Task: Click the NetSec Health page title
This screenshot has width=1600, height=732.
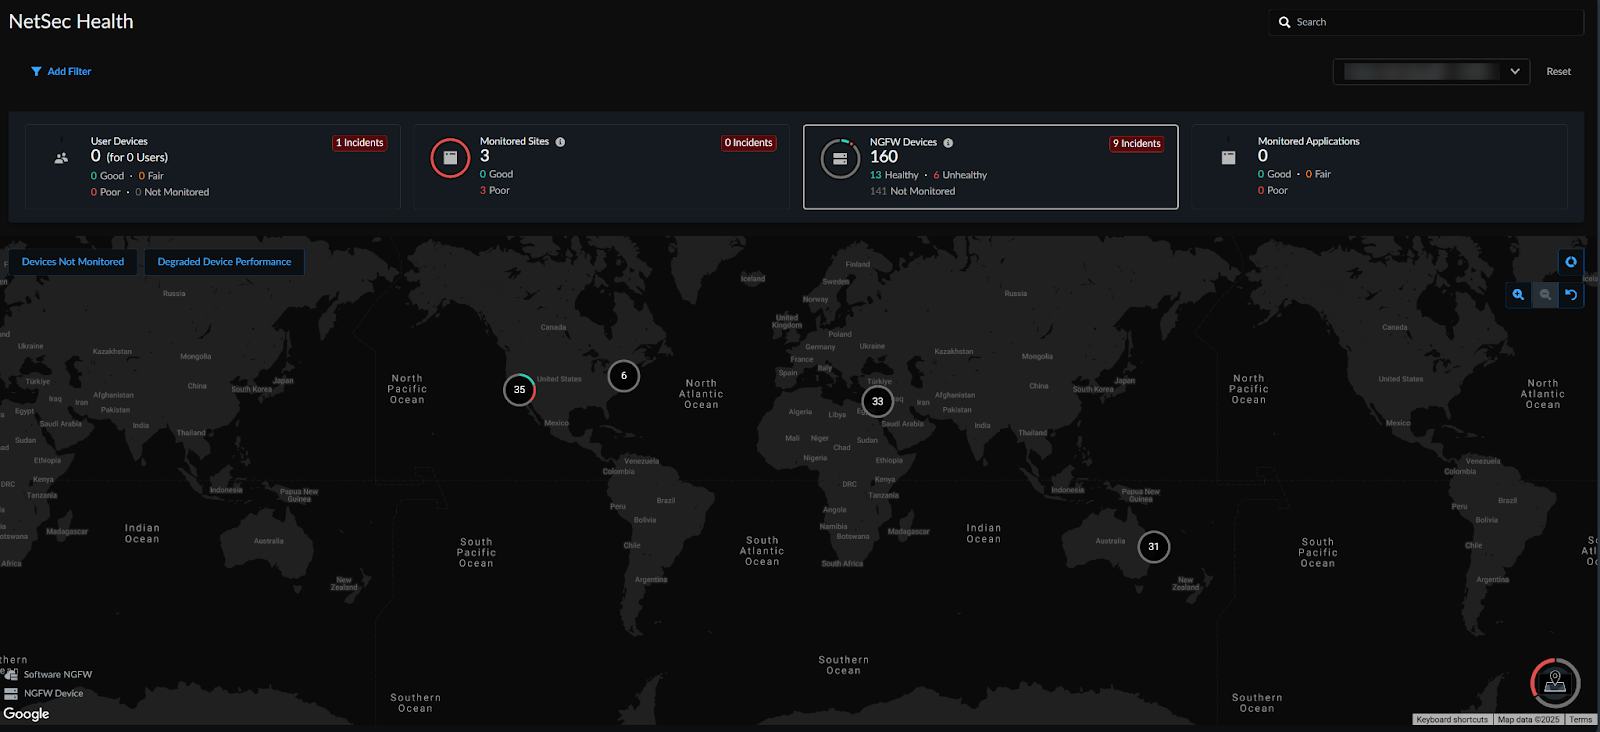Action: click(x=71, y=21)
